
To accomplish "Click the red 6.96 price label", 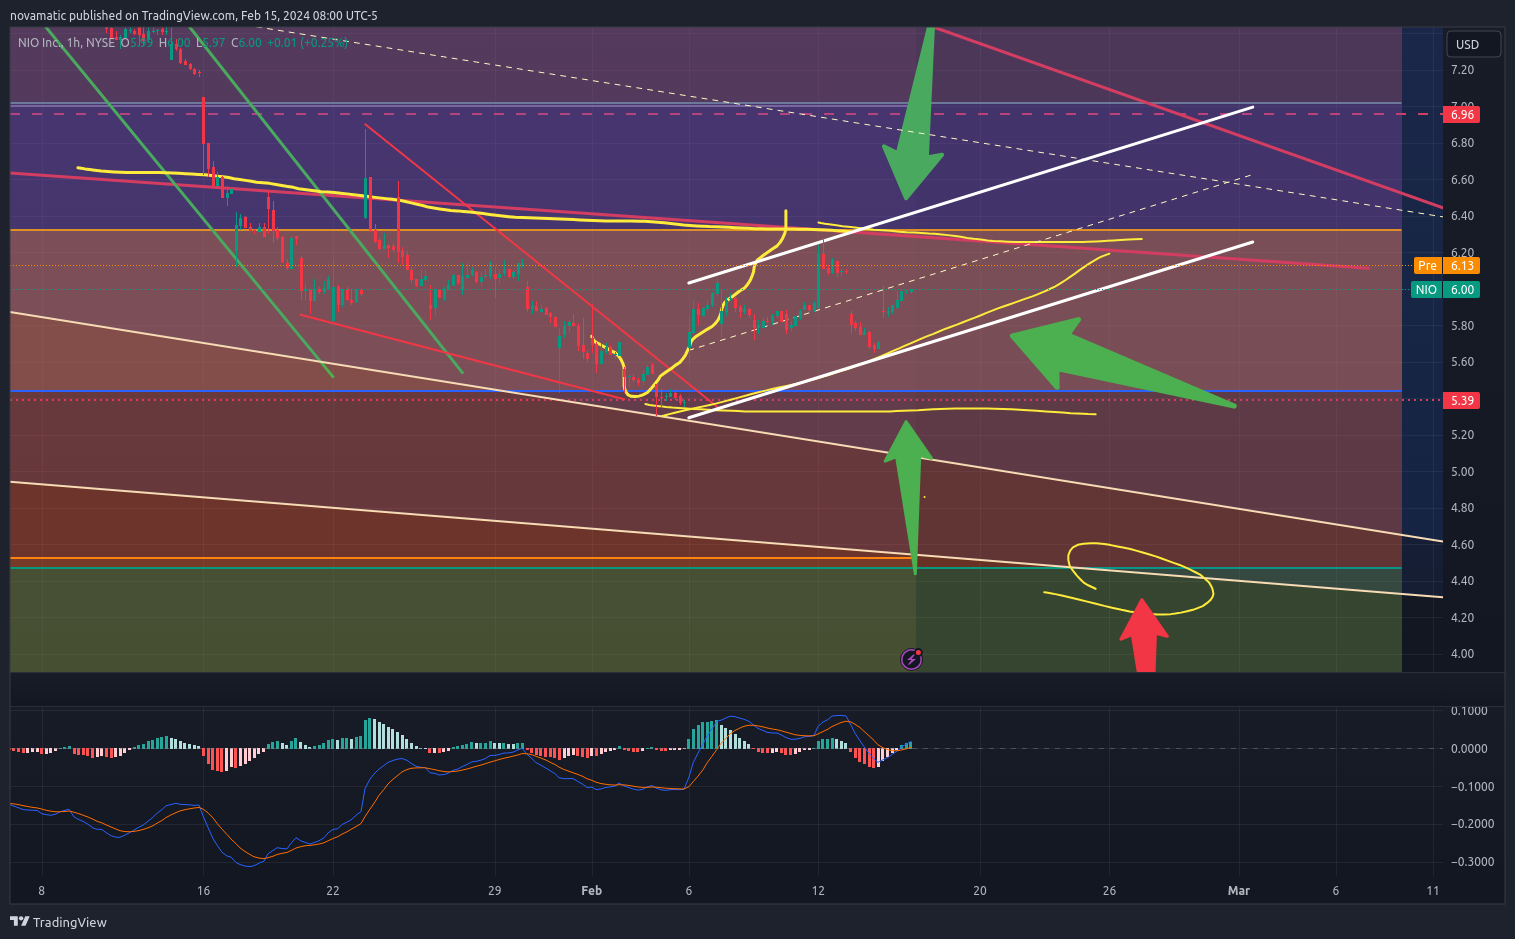I will (x=1462, y=114).
